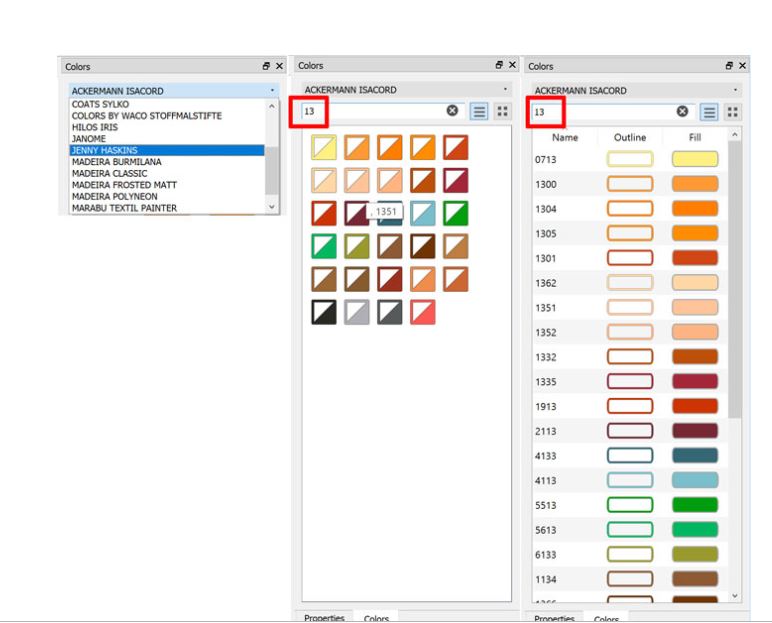Sort the color list by the Name column header
772x623 pixels.
(565, 137)
